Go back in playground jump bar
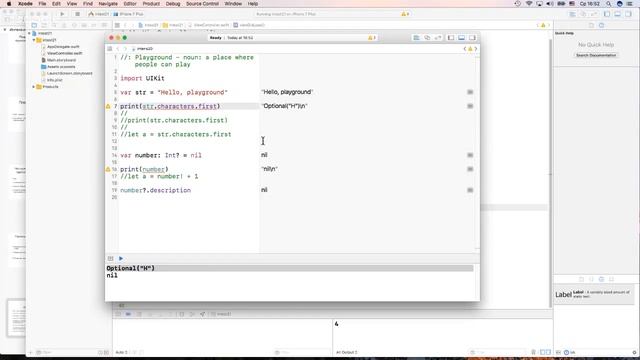Viewport: 640px width, 360px height. (x=118, y=49)
